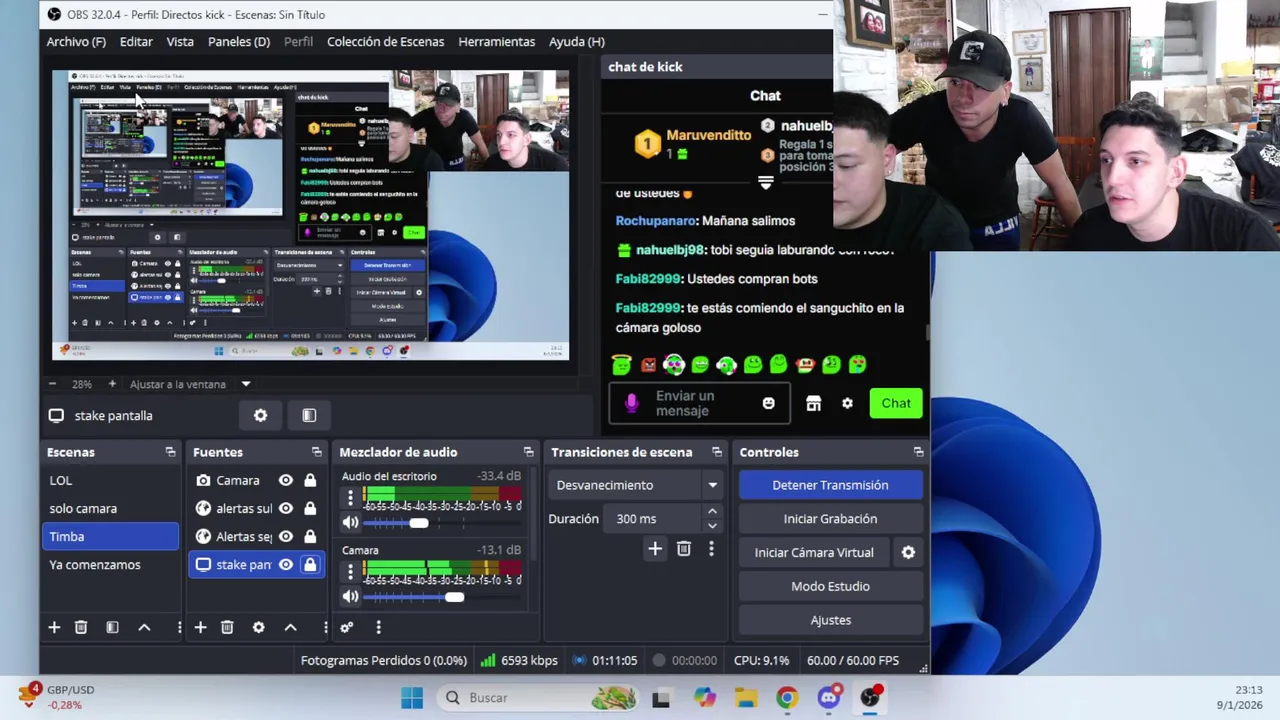Hide the alertas sul source
Image resolution: width=1280 pixels, height=720 pixels.
click(x=286, y=508)
